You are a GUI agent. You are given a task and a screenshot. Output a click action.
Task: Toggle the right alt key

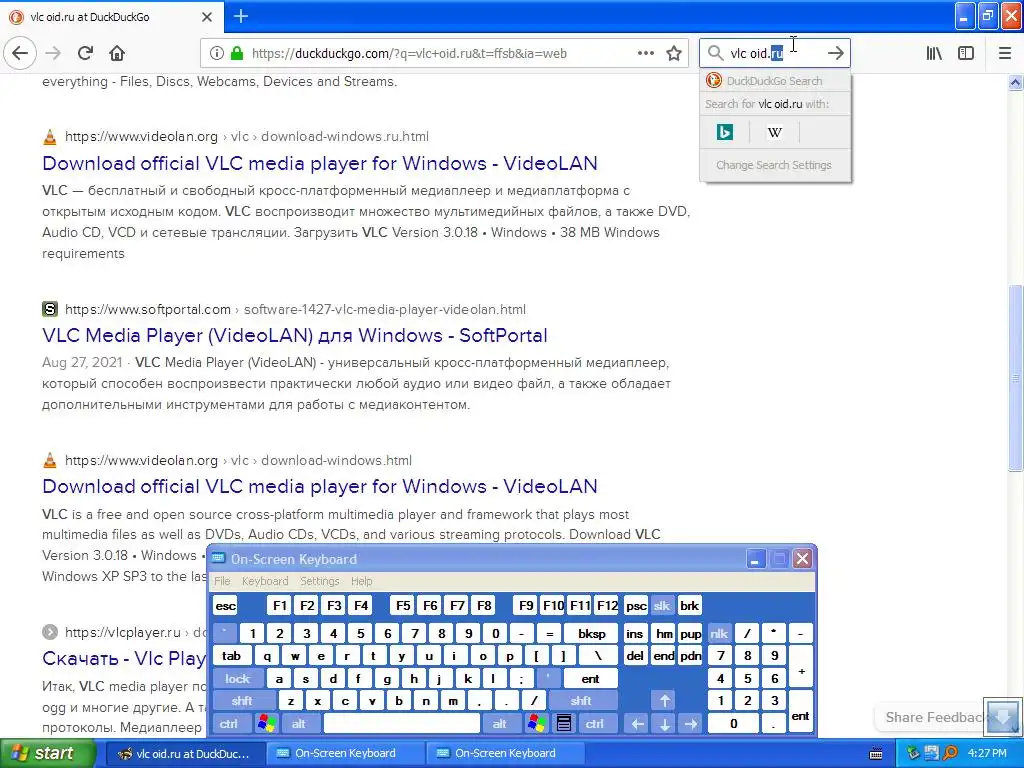tap(500, 724)
